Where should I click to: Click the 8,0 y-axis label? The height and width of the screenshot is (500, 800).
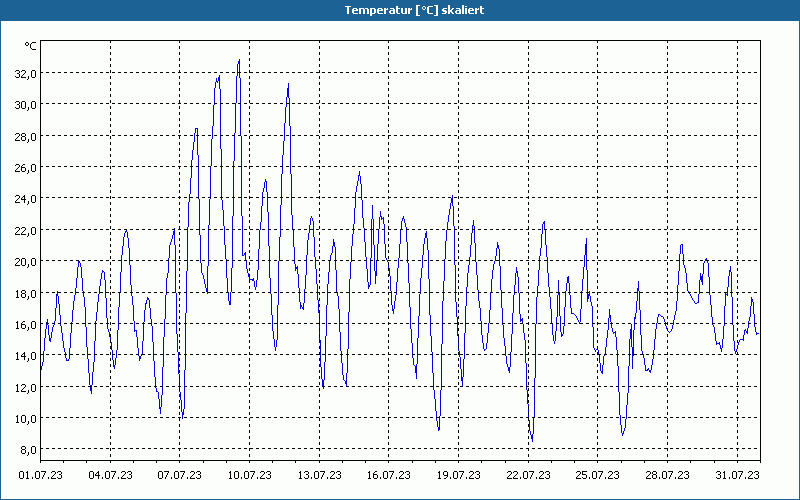point(28,450)
